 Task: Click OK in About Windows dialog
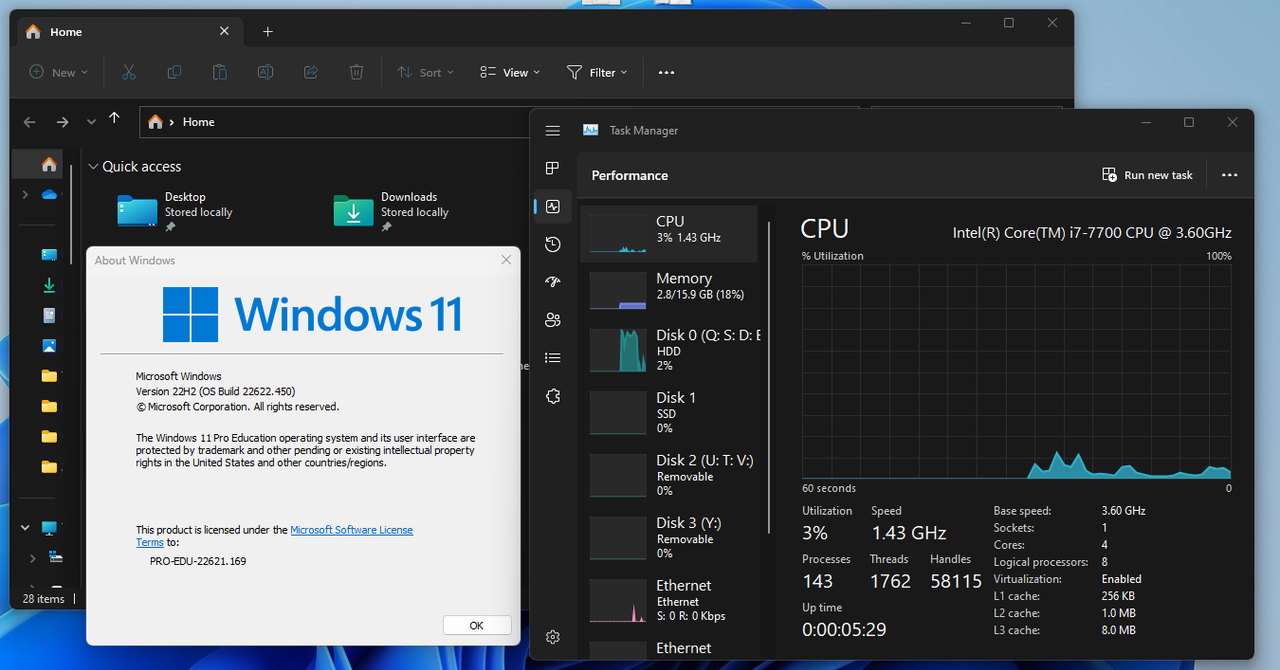click(x=477, y=625)
